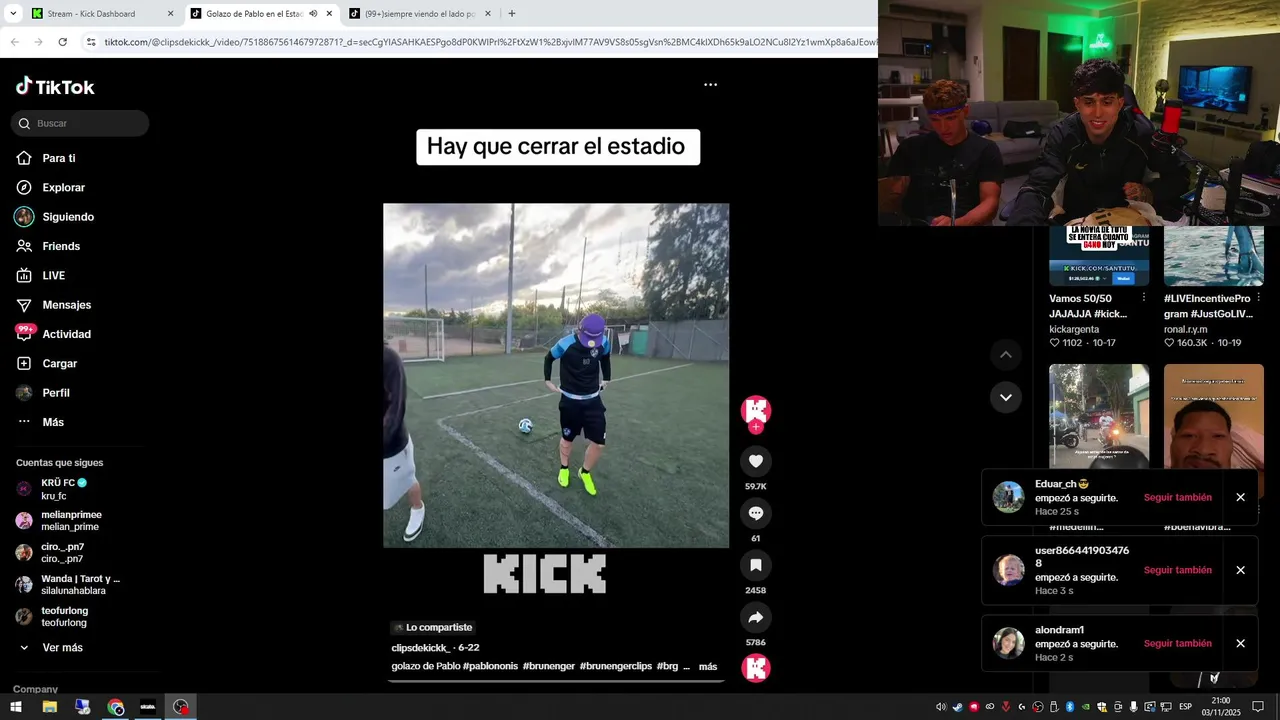Follow back Eduar_ch with Seguir también

[x=1178, y=497]
